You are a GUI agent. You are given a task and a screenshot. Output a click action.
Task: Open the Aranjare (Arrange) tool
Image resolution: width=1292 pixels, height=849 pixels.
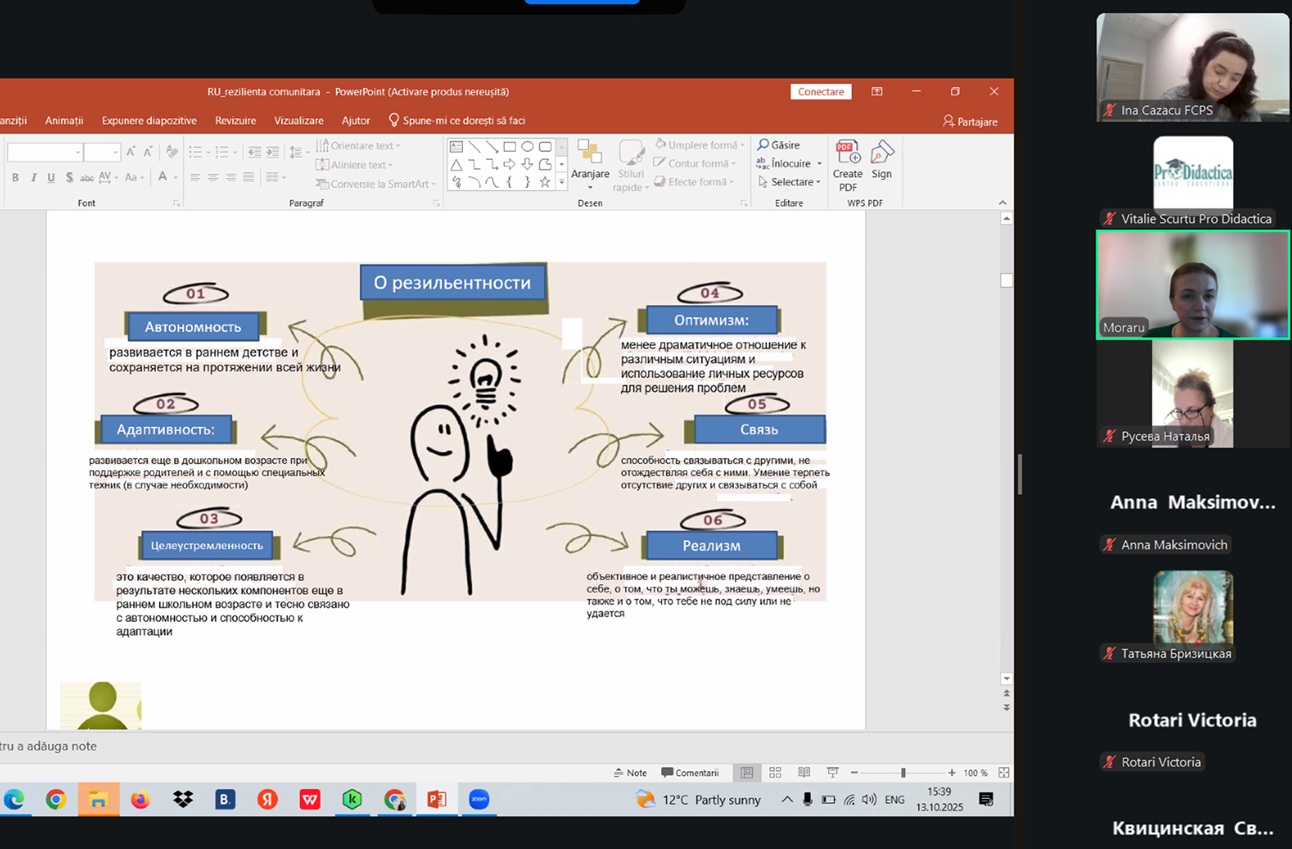pos(590,165)
